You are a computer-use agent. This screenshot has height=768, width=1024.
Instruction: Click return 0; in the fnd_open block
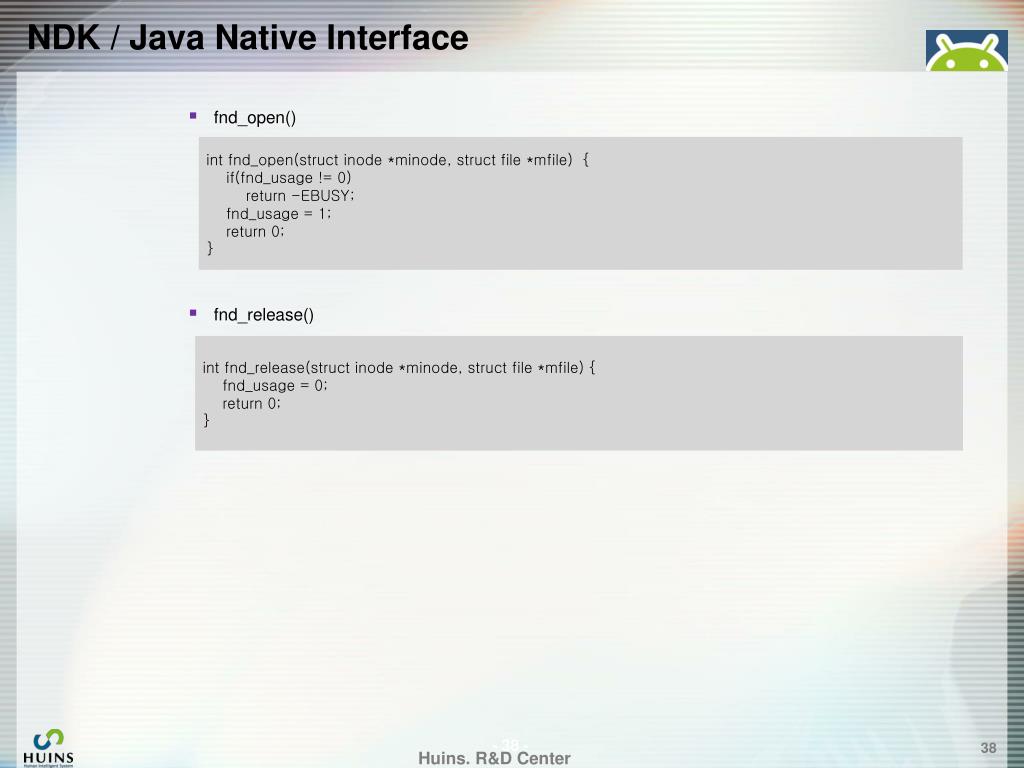[x=255, y=231]
